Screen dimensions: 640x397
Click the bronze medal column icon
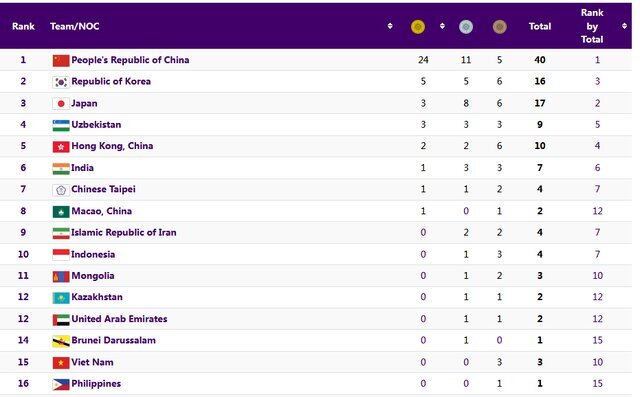click(x=500, y=27)
